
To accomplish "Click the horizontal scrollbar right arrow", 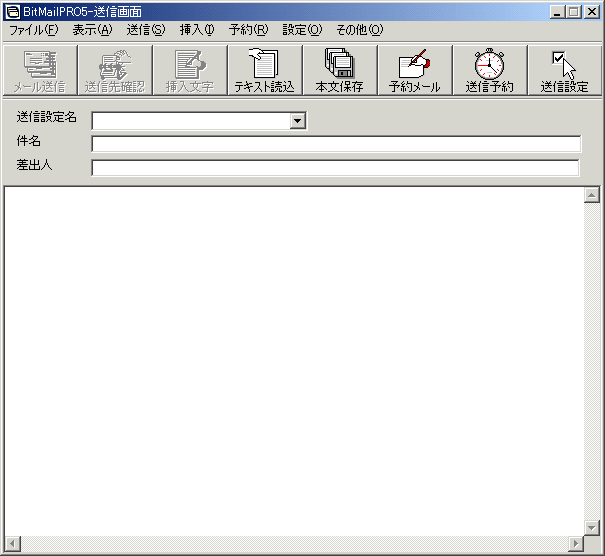I will coord(576,544).
